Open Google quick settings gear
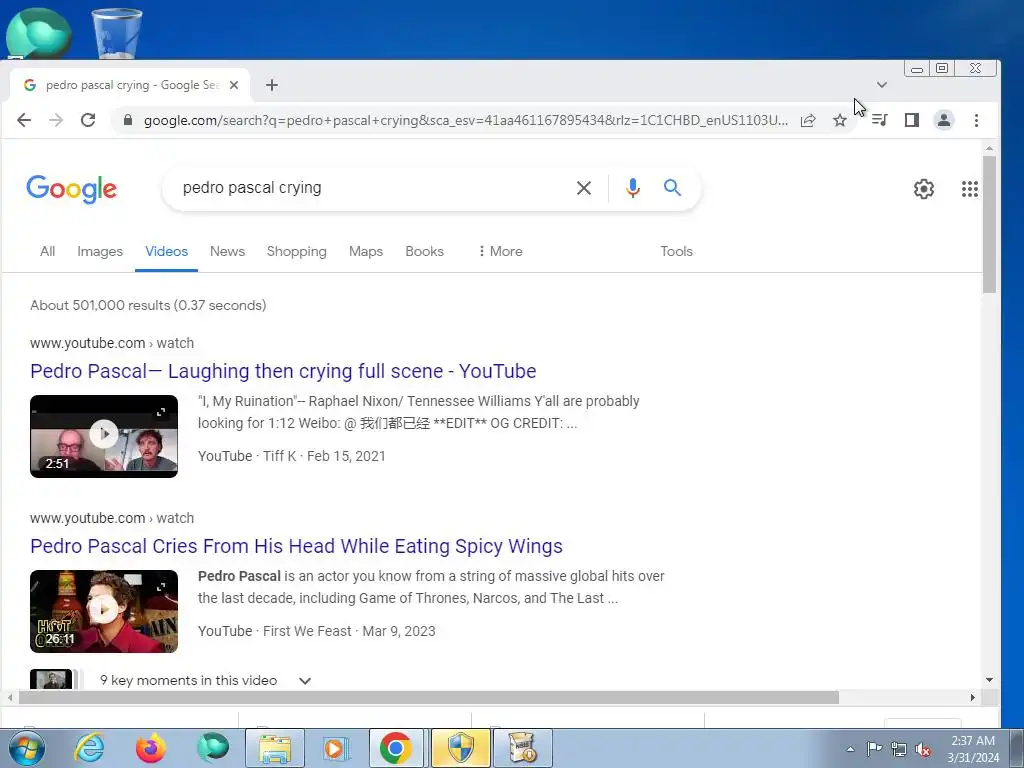 (x=923, y=189)
